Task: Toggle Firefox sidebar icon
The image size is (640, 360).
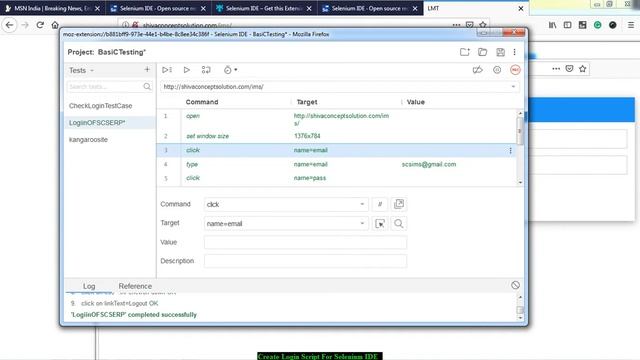Action: 567,25
